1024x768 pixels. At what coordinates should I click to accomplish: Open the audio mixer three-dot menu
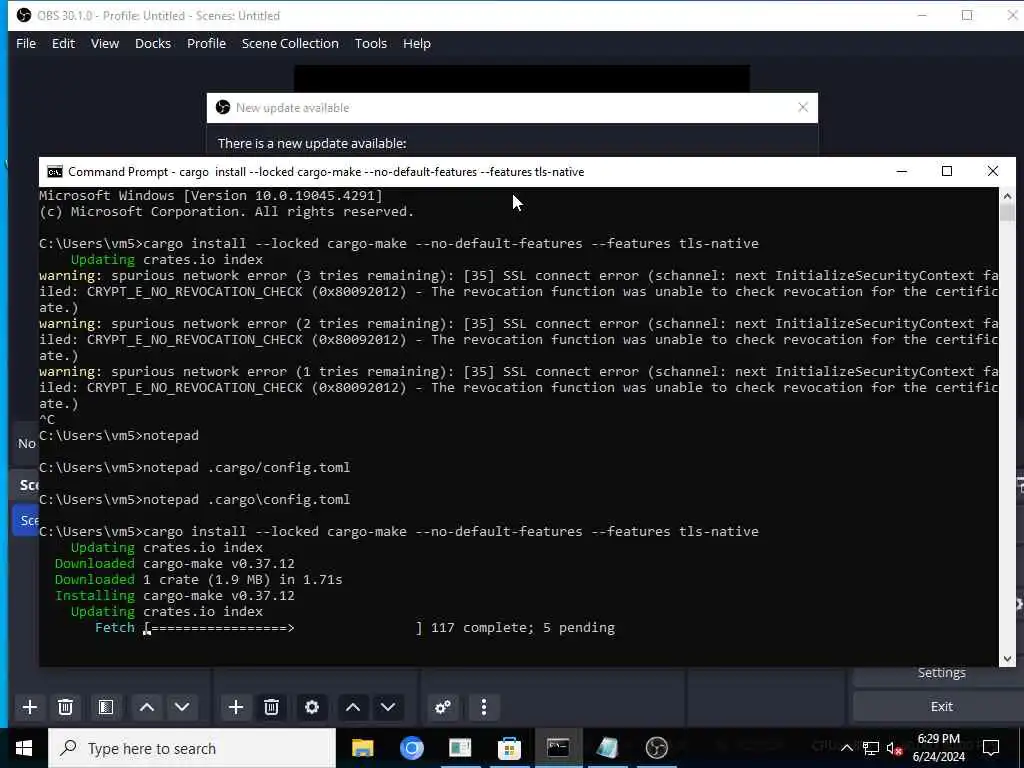click(484, 707)
